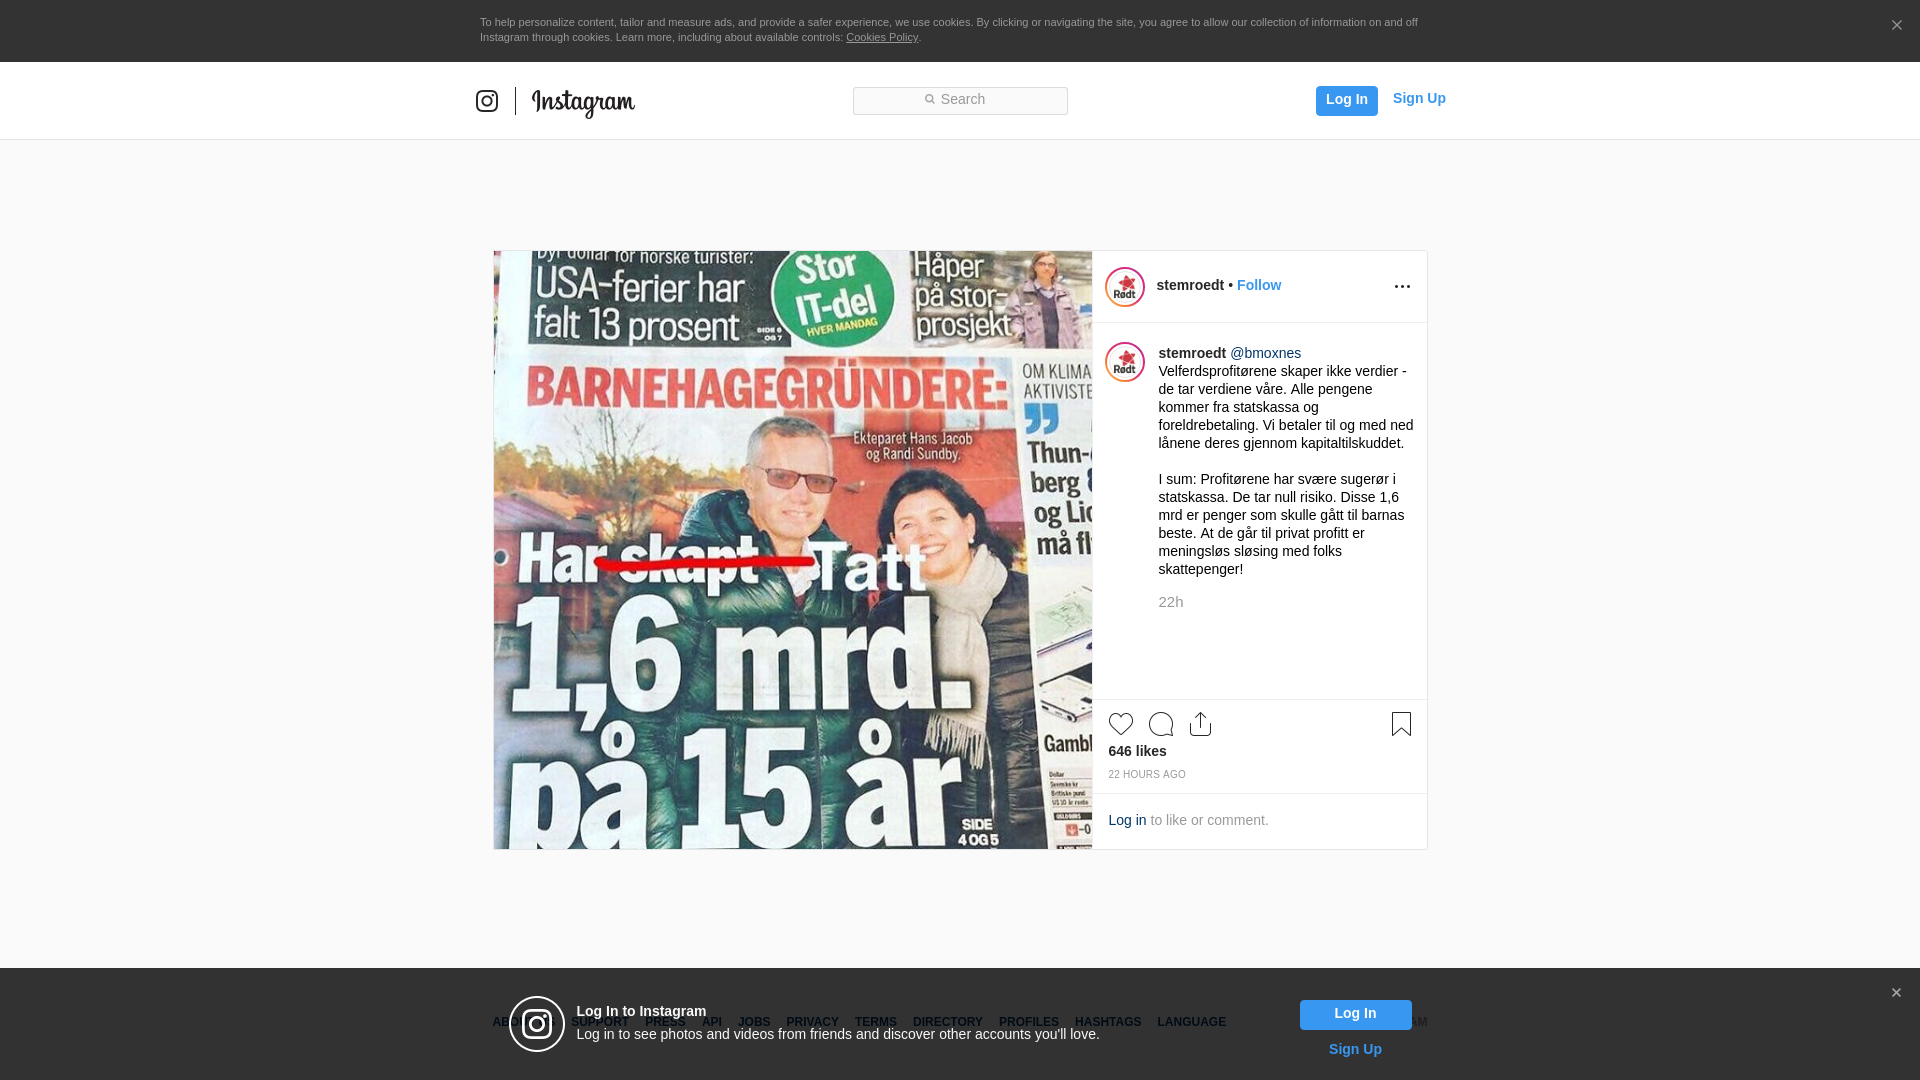Screen dimensions: 1920x1080
Task: Open the TERMS footer link
Action: 876,1022
